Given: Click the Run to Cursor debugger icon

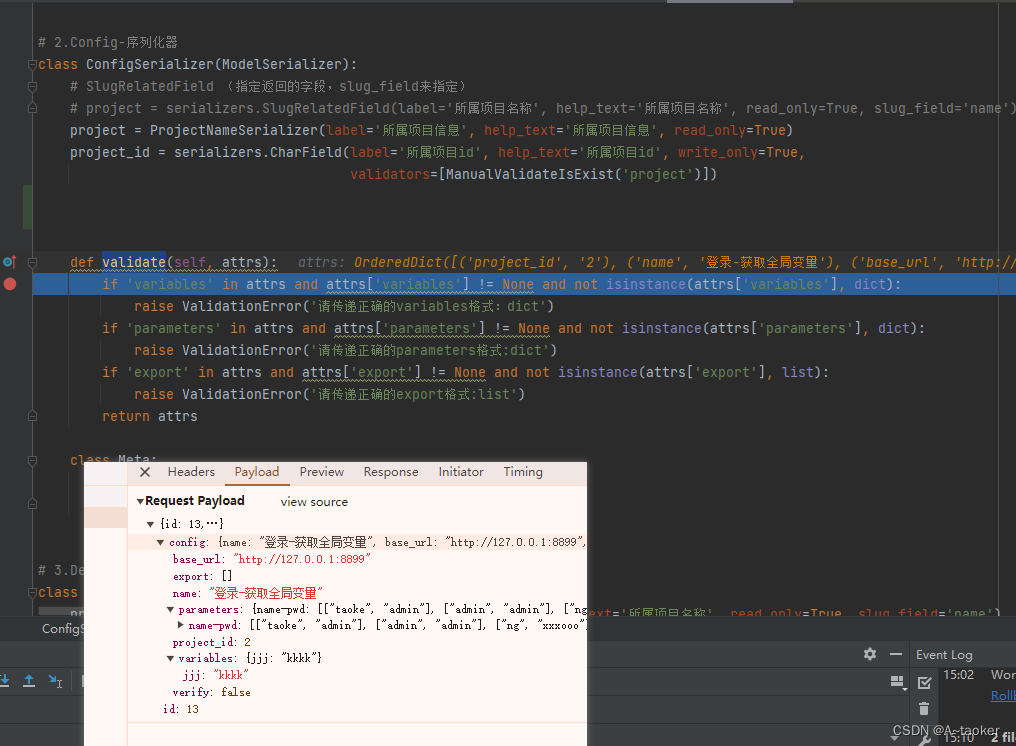Looking at the screenshot, I should pos(56,681).
